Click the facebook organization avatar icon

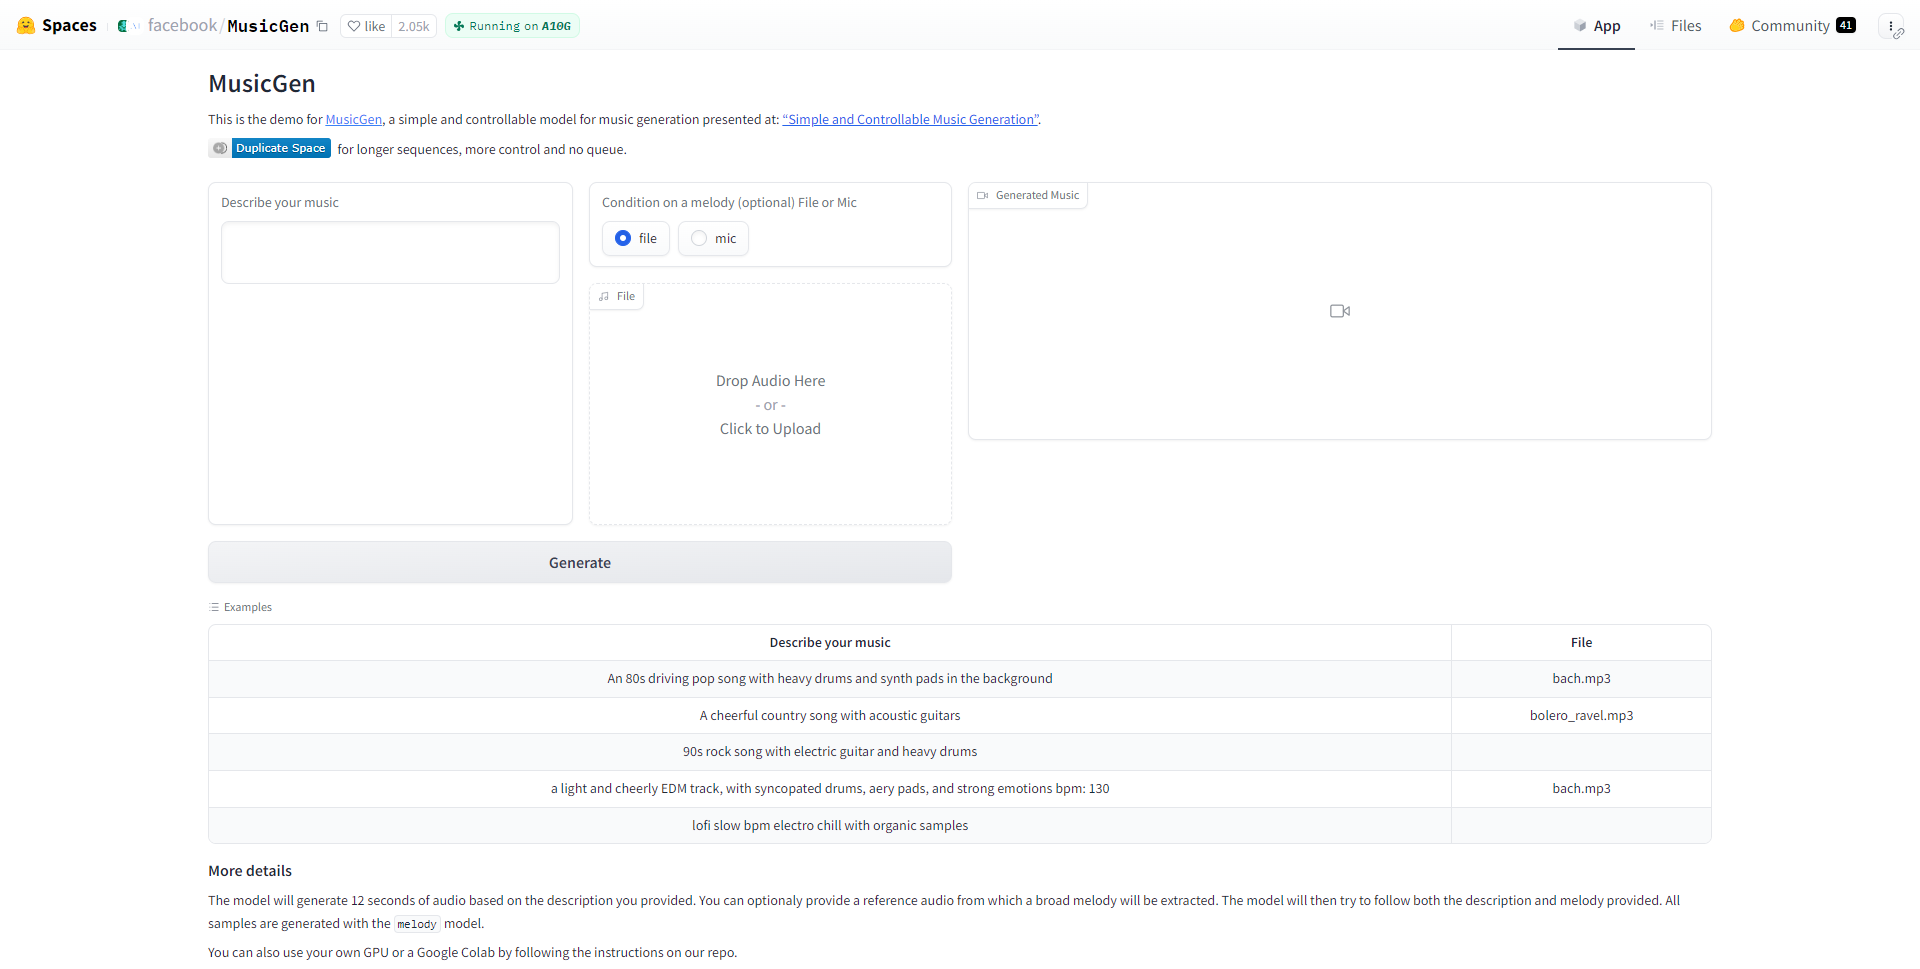click(x=122, y=26)
